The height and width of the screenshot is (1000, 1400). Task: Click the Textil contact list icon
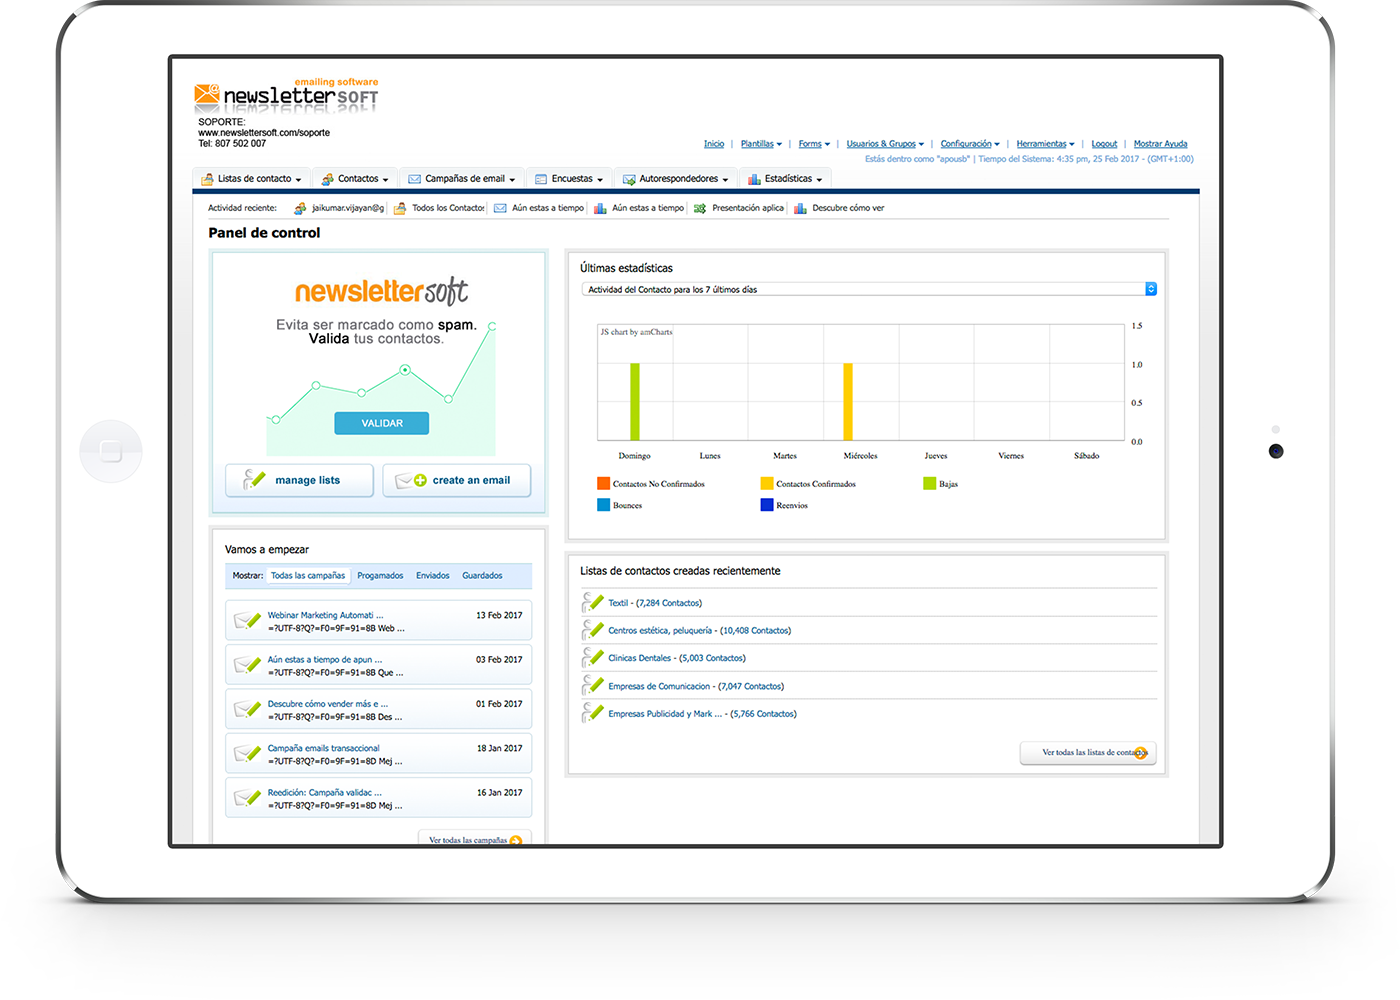click(592, 602)
